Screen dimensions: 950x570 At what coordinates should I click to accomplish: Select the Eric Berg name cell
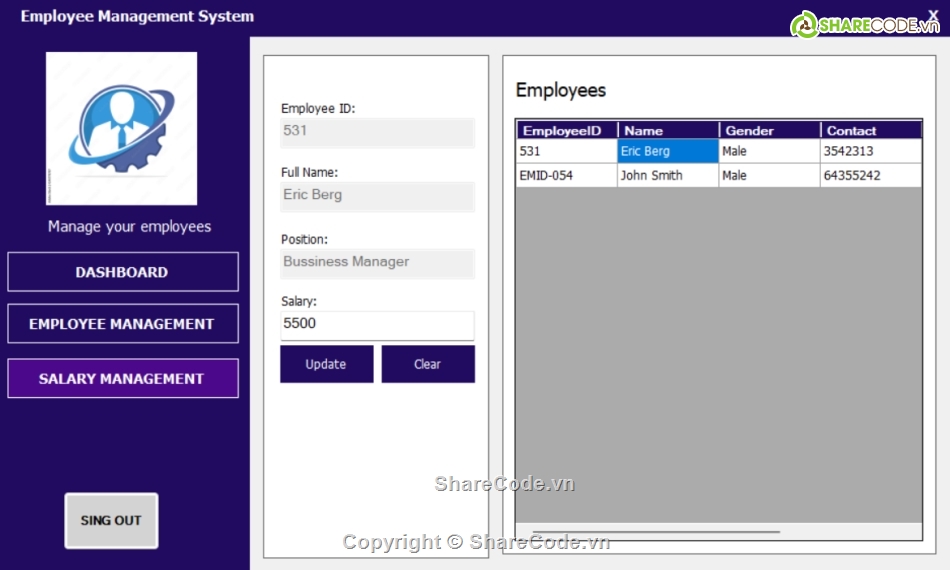click(668, 151)
